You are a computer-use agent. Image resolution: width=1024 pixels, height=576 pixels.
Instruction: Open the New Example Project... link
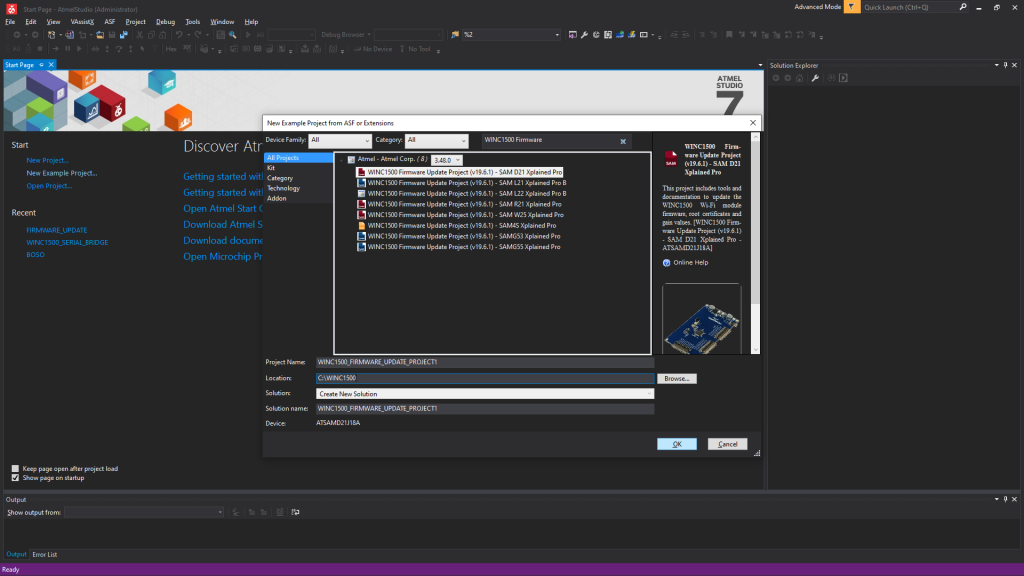point(61,173)
